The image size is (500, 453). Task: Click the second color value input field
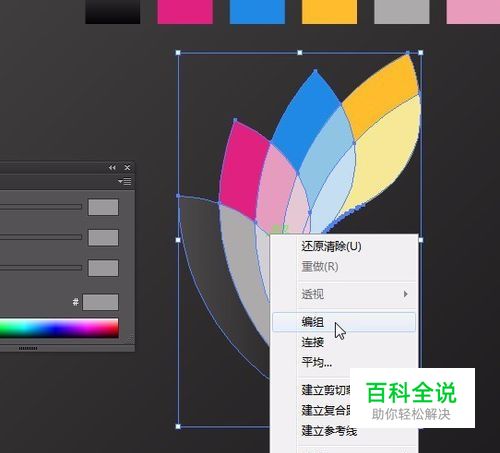[x=103, y=238]
